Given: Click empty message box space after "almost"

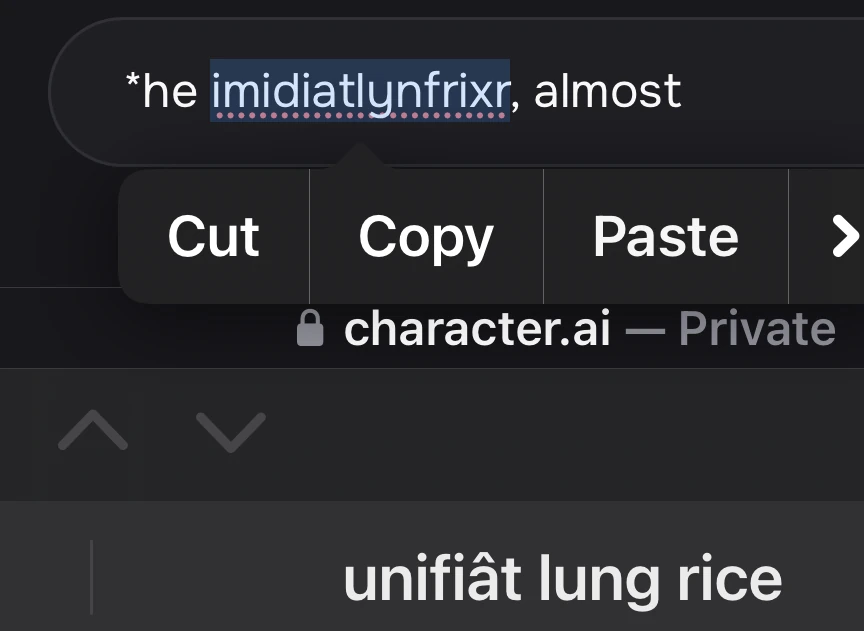Looking at the screenshot, I should point(770,92).
